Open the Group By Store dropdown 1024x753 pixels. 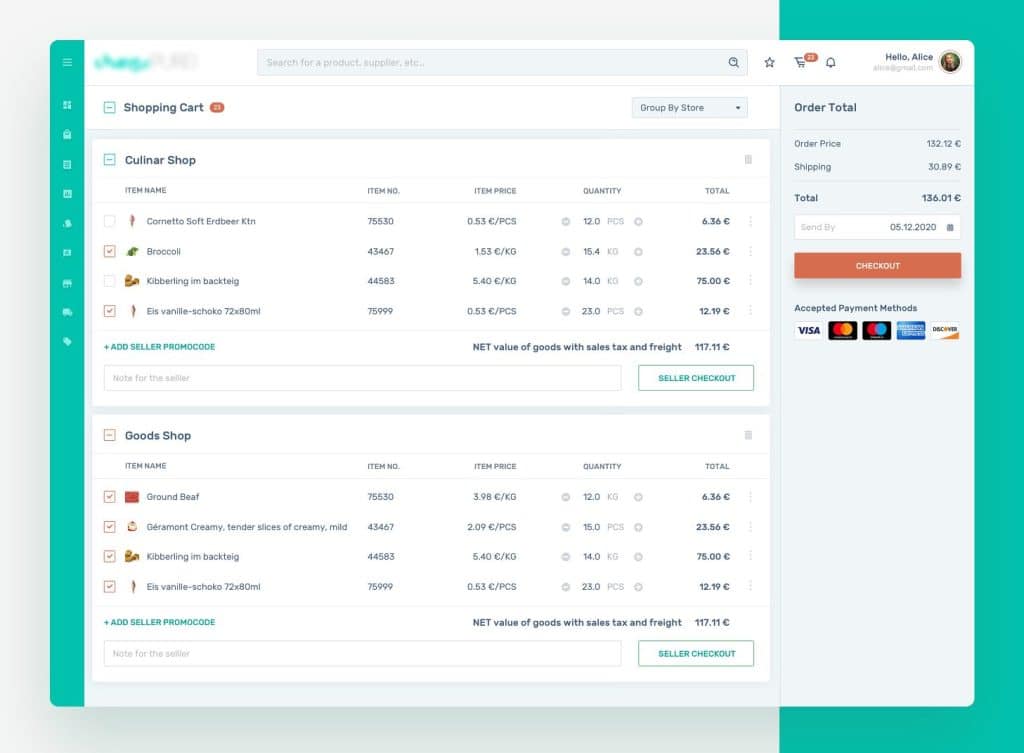(688, 107)
